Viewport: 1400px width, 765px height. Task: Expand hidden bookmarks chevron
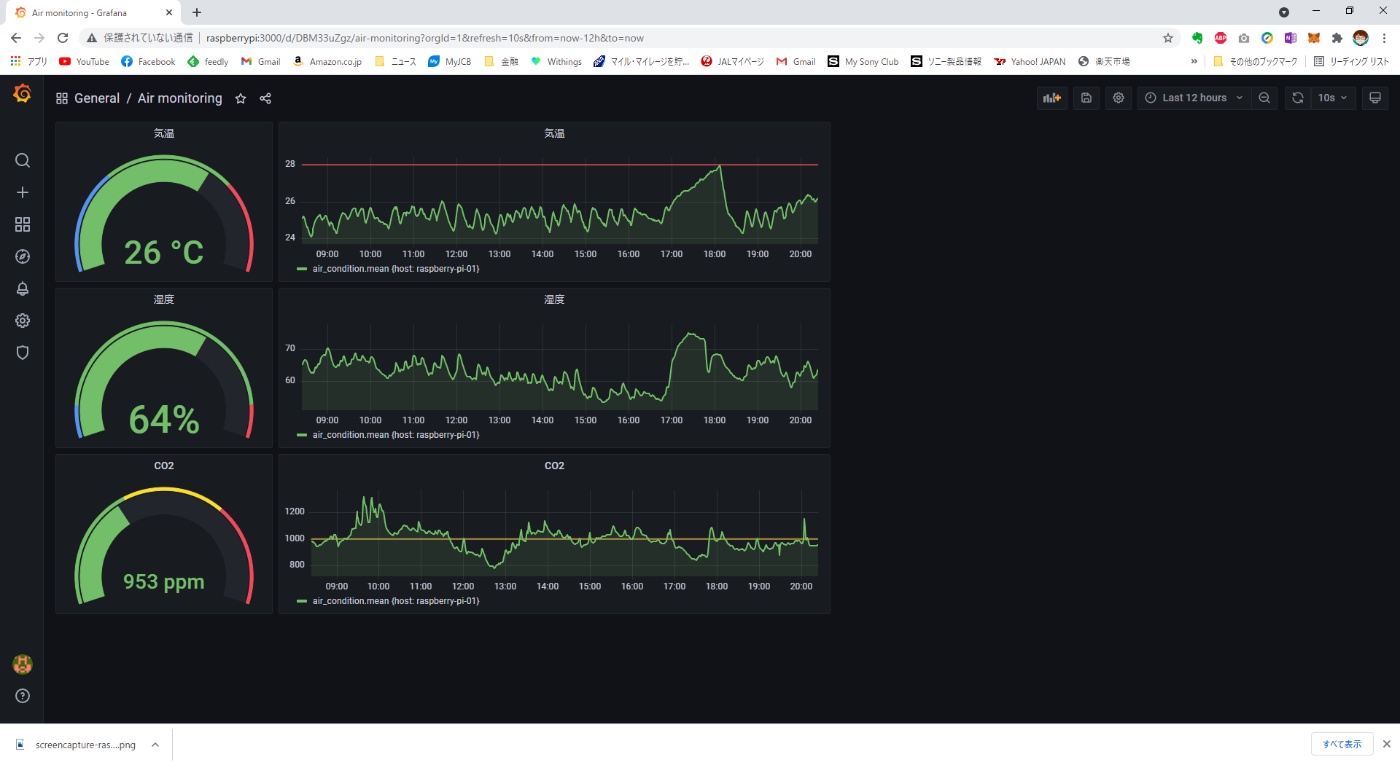tap(1194, 61)
